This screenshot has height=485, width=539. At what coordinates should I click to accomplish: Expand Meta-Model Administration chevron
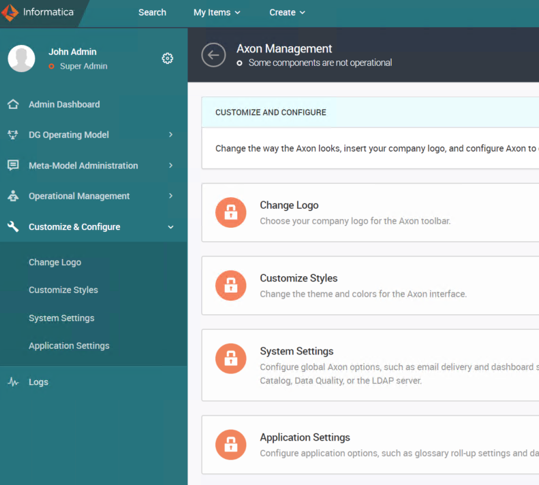170,165
